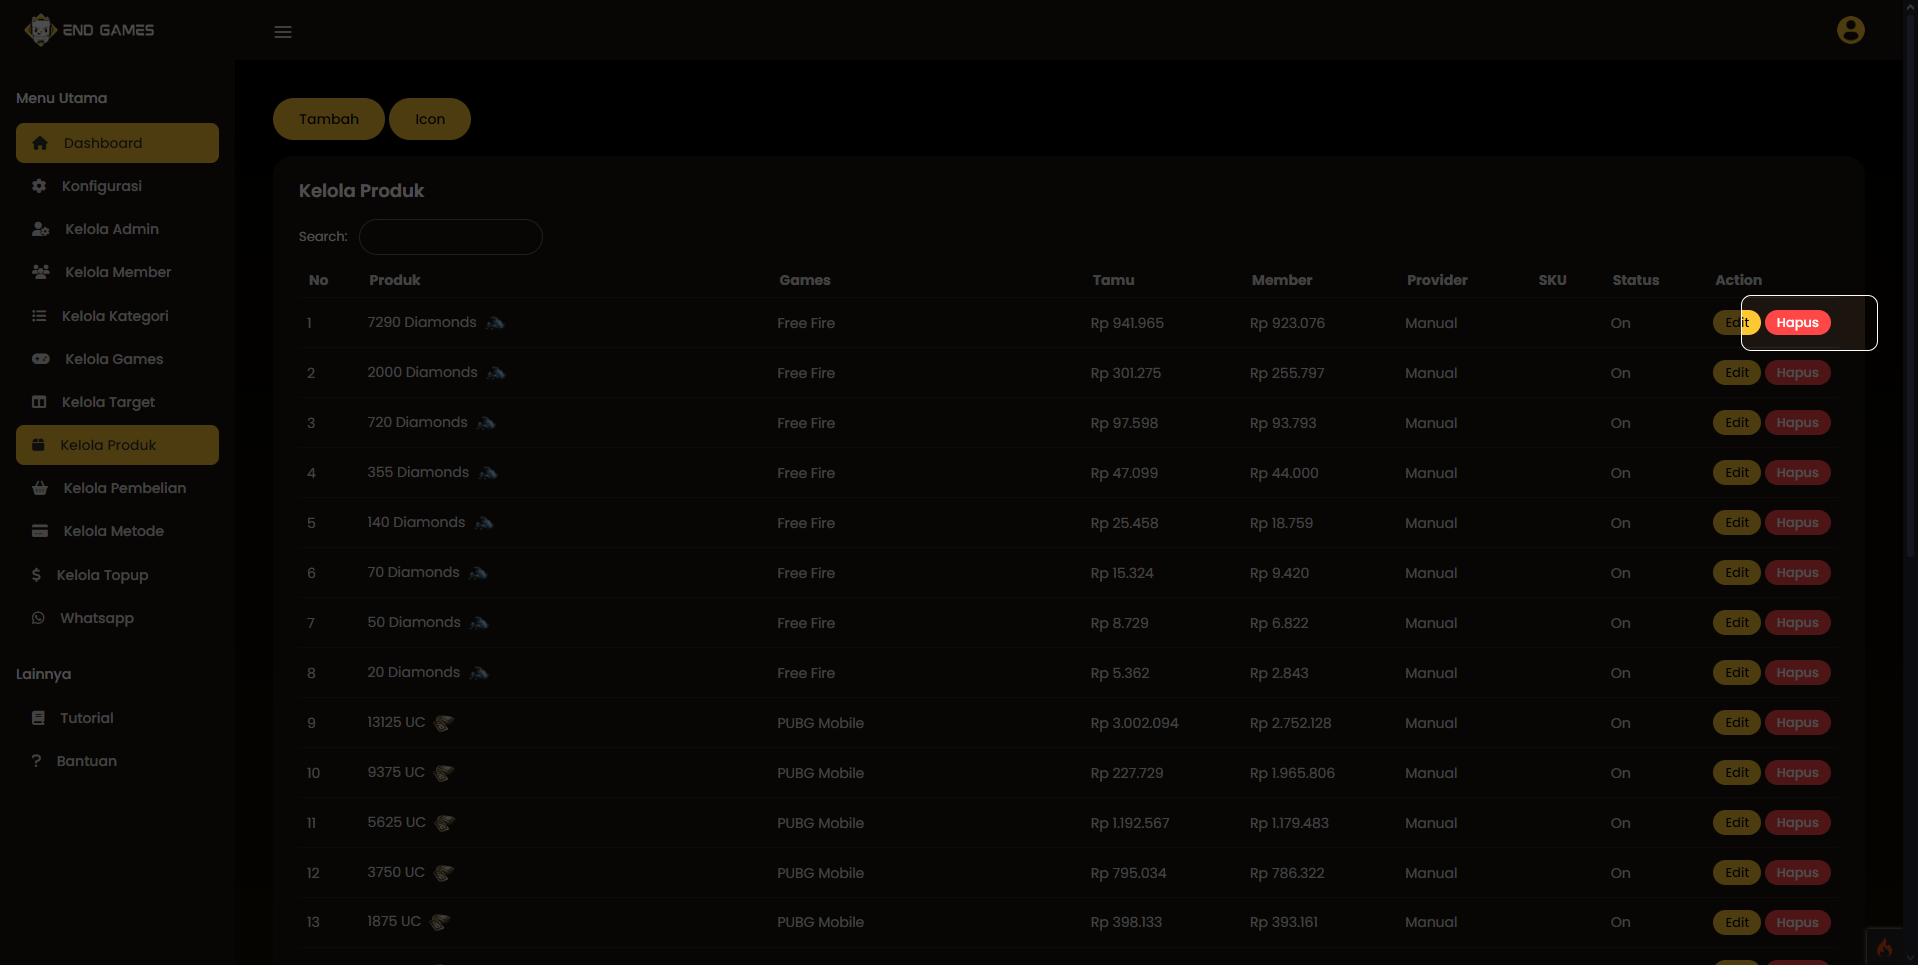The image size is (1918, 965).
Task: Sort table by Produk column header
Action: (394, 280)
